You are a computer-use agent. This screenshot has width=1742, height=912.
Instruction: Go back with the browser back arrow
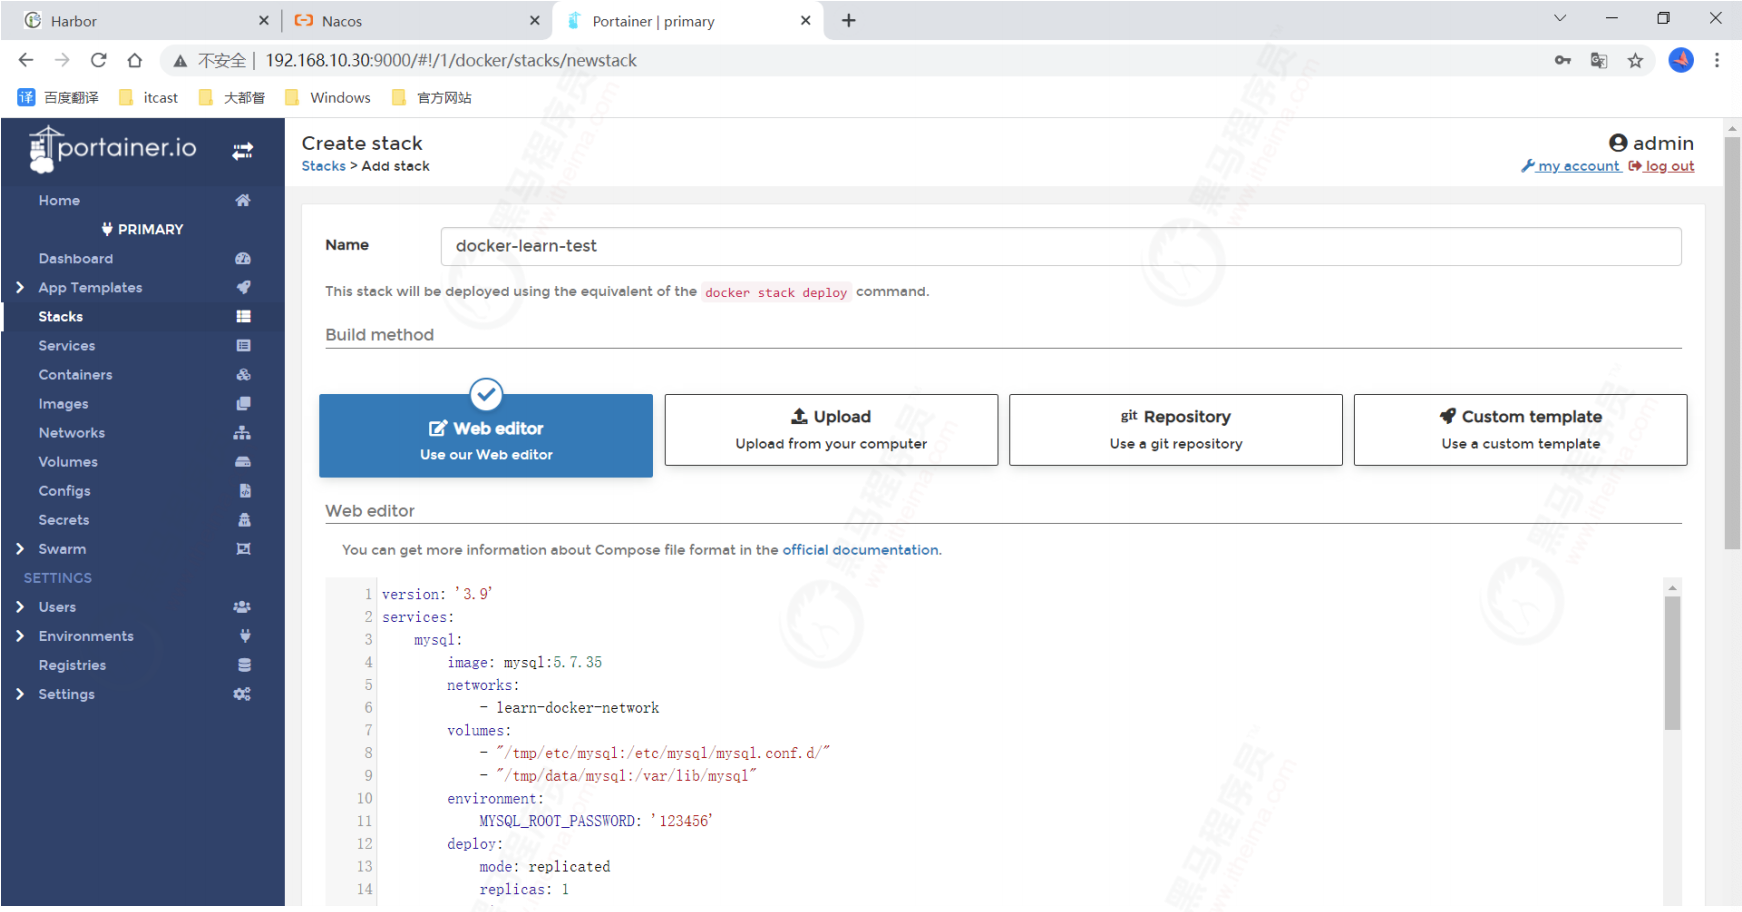26,60
